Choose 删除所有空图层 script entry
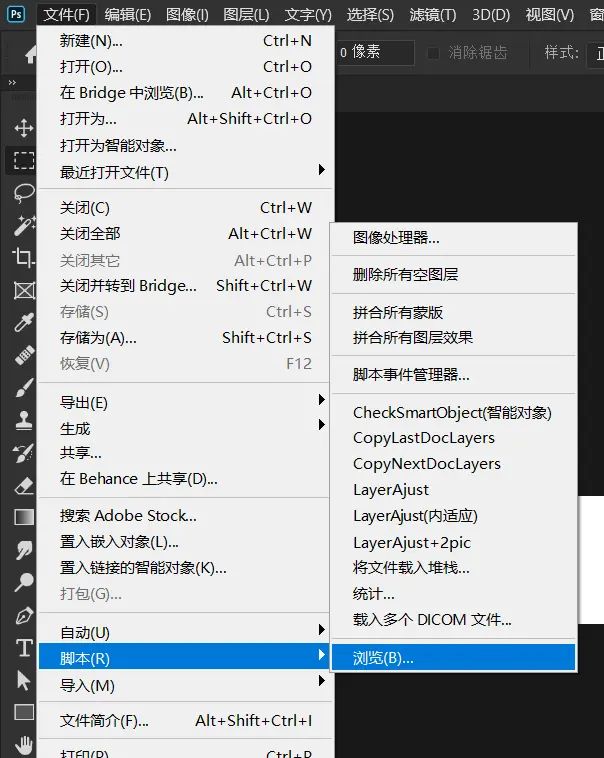 coord(454,274)
